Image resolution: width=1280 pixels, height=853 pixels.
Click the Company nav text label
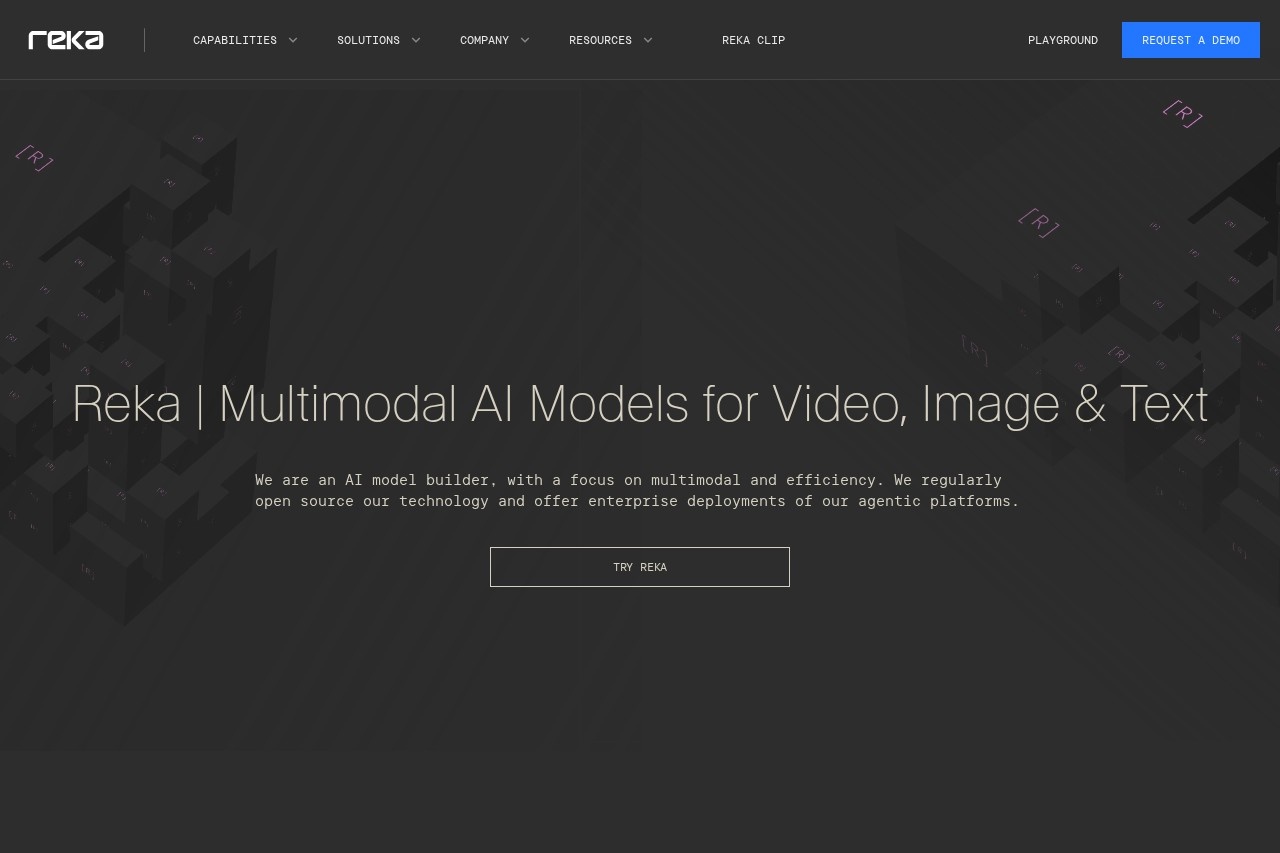point(484,40)
